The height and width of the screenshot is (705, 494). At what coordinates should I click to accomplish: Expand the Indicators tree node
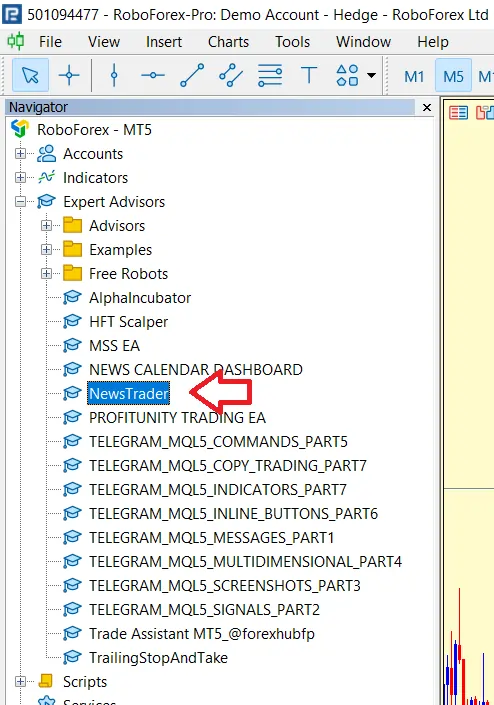point(20,178)
